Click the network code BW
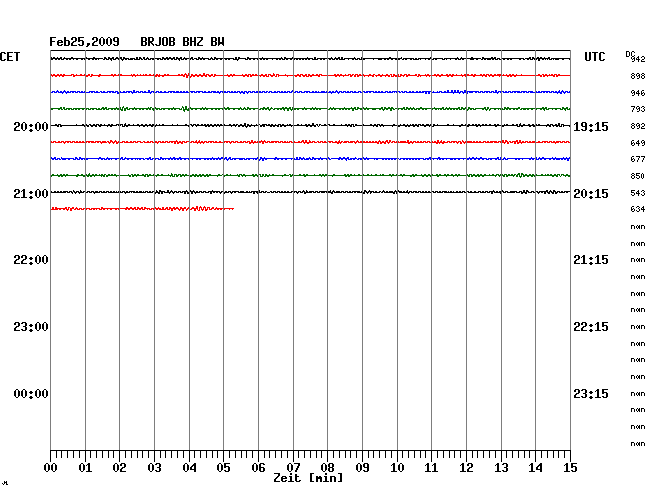Viewport: 650px width, 494px height. [217, 42]
